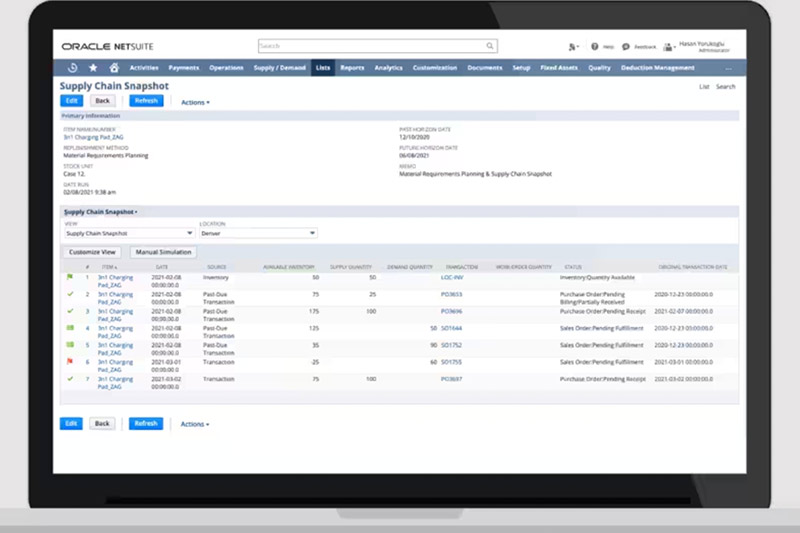This screenshot has width=800, height=533.
Task: Go to the Home icon
Action: (x=114, y=68)
